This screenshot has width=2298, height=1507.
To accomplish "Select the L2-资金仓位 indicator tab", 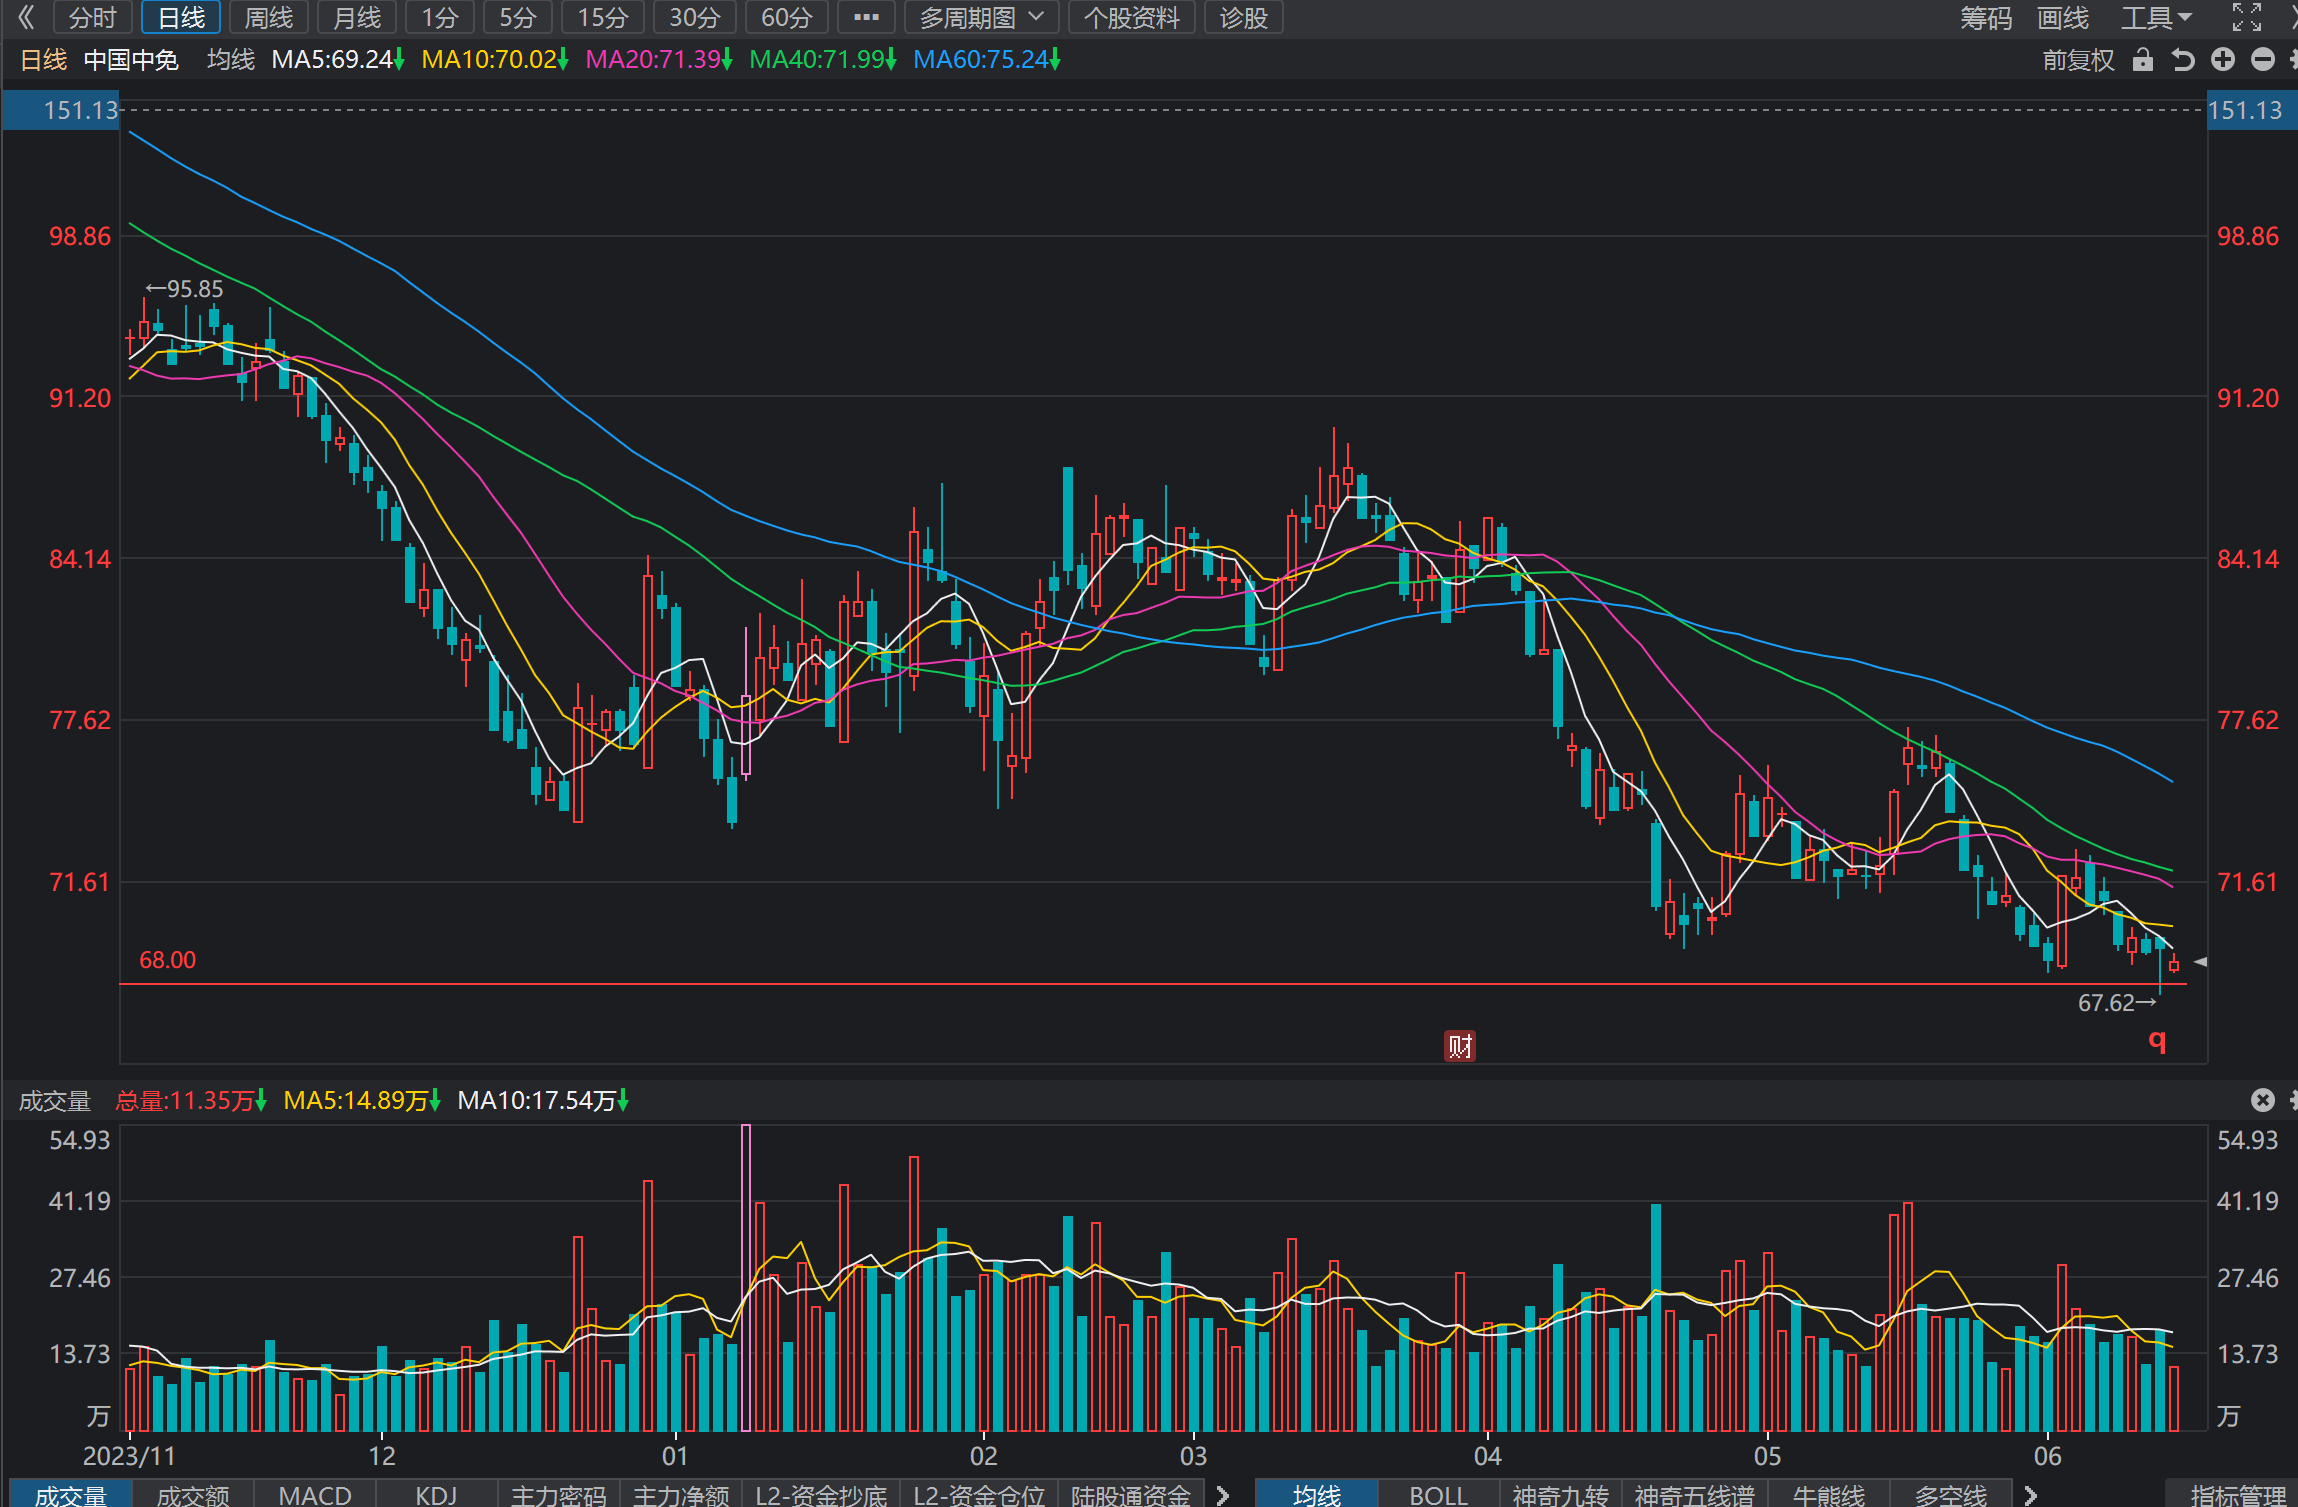I will pyautogui.click(x=979, y=1494).
